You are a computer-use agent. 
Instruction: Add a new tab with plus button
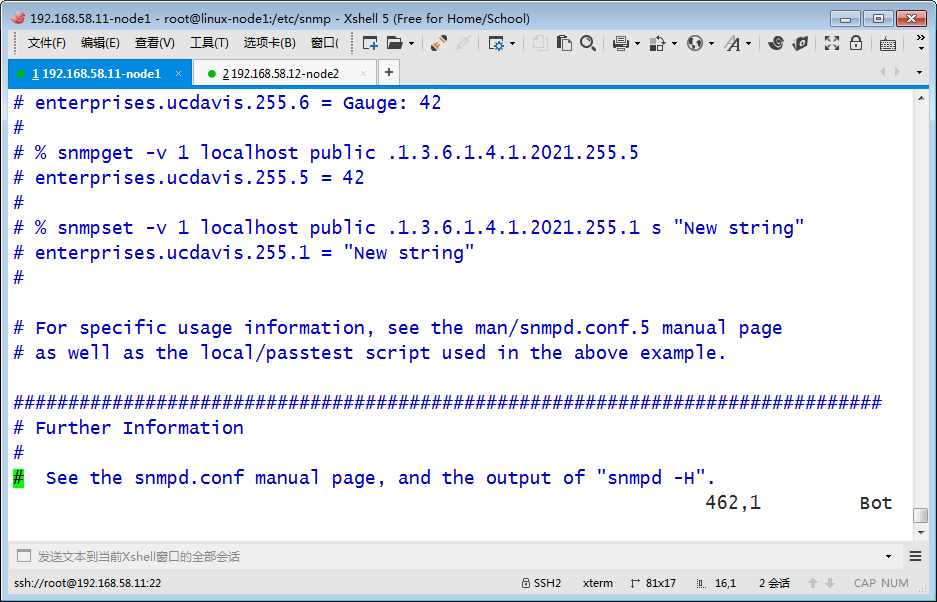(389, 72)
